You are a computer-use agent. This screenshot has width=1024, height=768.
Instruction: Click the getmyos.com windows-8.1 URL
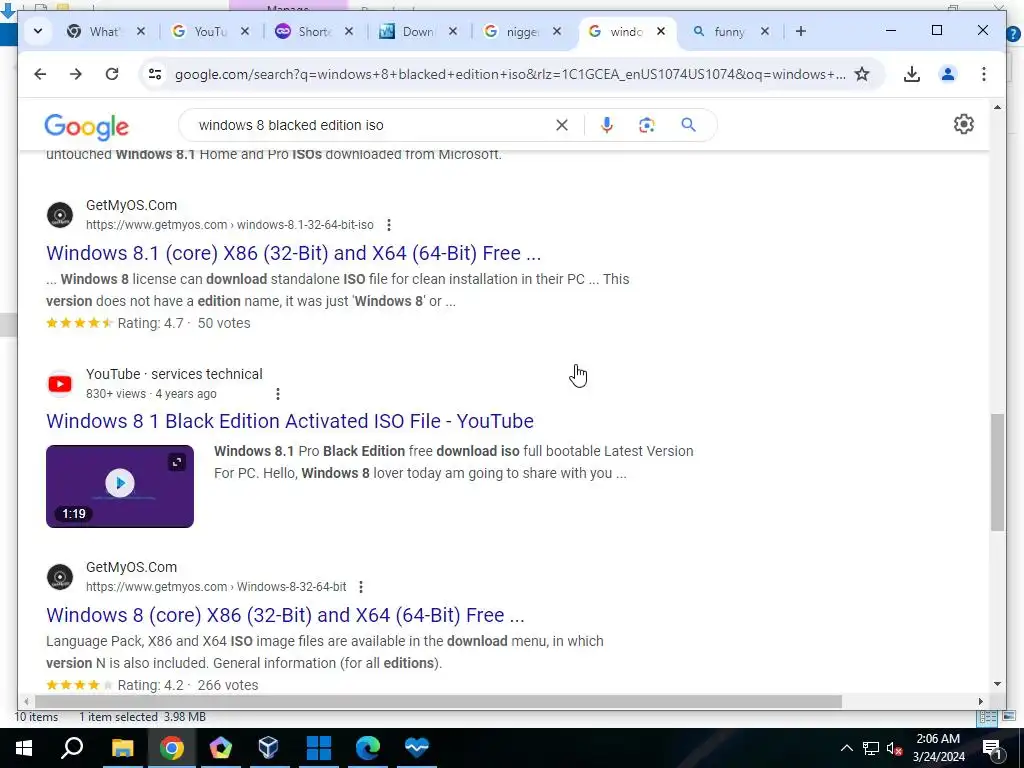tap(230, 225)
